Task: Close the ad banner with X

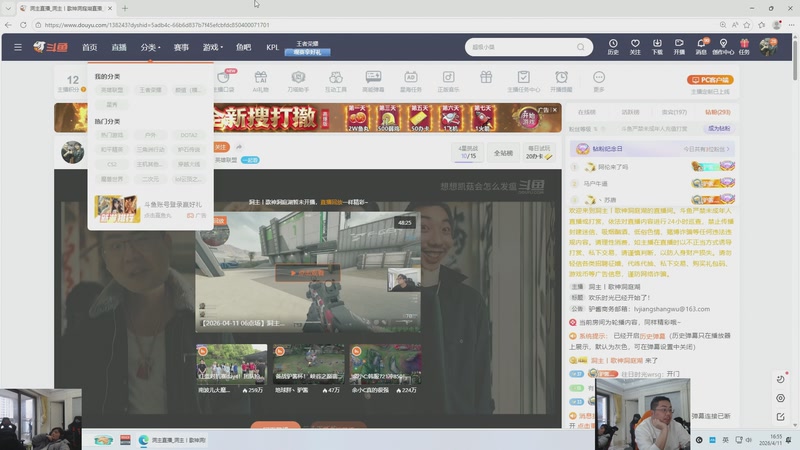Action: (x=555, y=110)
